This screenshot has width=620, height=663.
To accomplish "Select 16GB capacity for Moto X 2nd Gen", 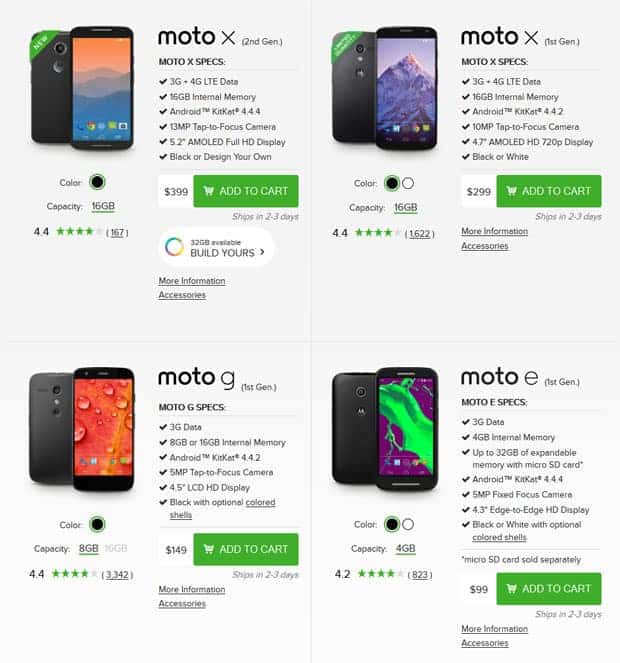I will coord(103,206).
